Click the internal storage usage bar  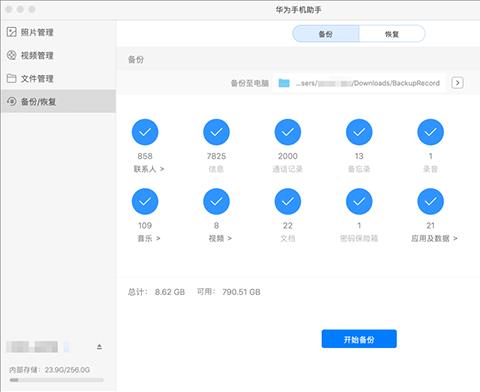56,380
